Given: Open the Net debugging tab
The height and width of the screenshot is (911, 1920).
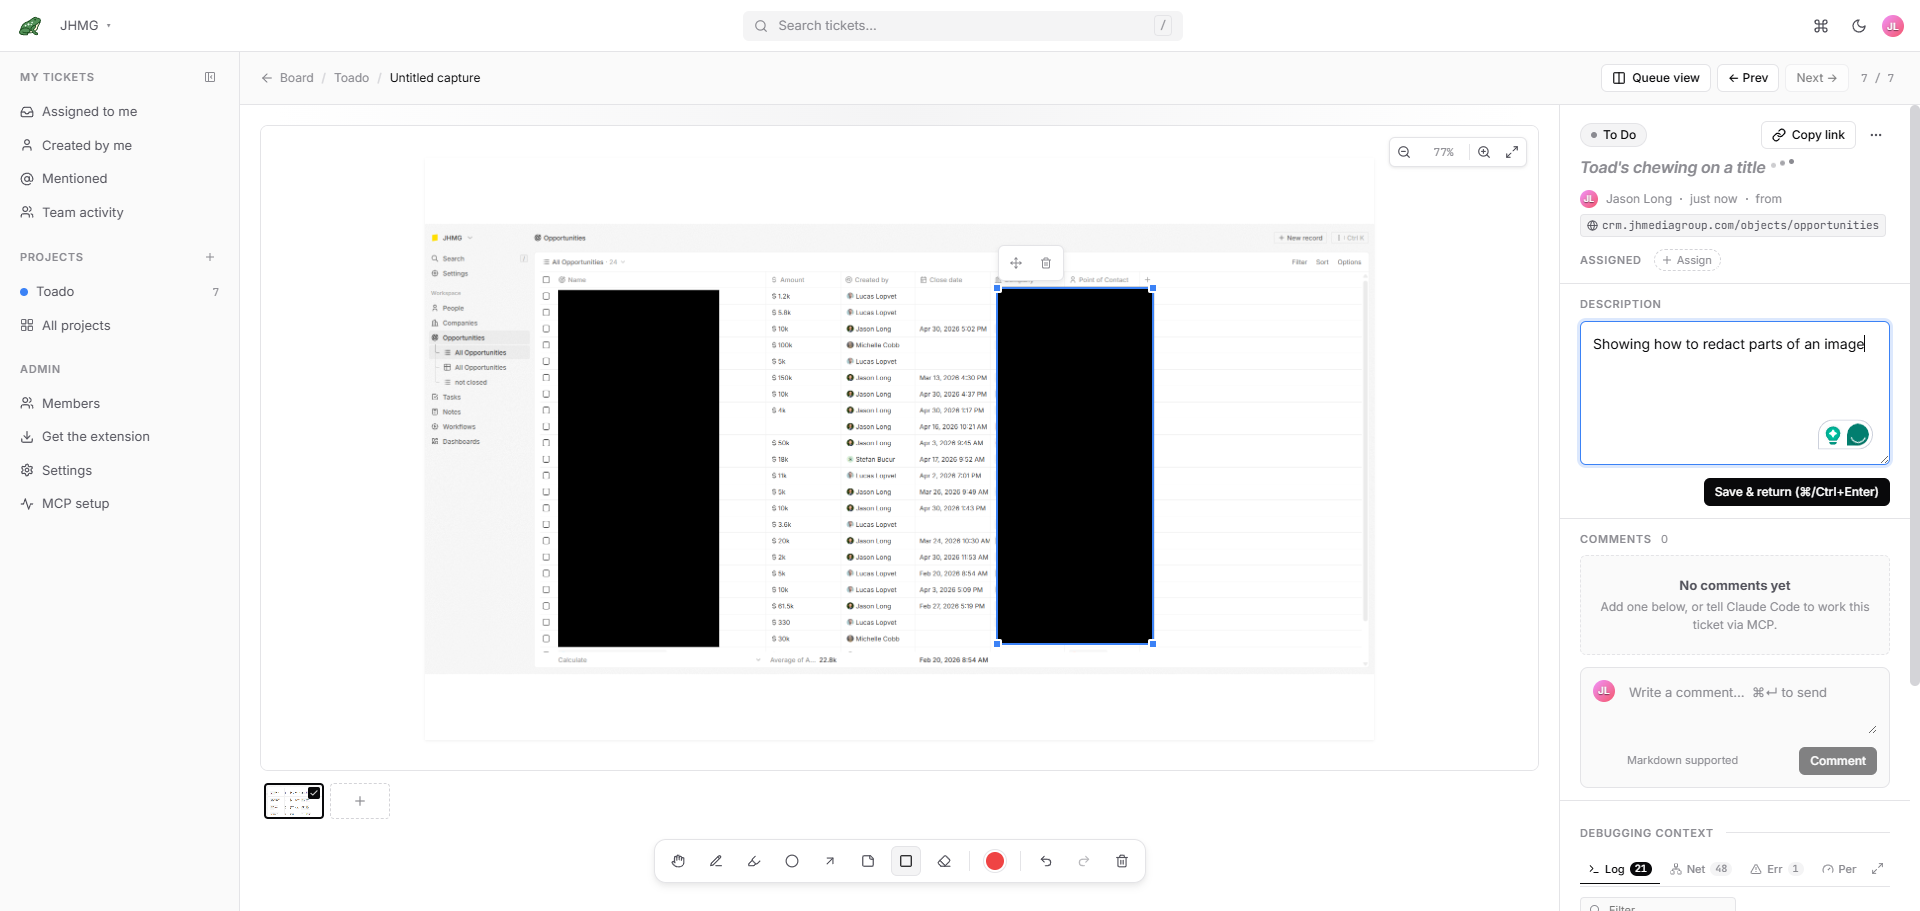Looking at the screenshot, I should tap(1700, 869).
